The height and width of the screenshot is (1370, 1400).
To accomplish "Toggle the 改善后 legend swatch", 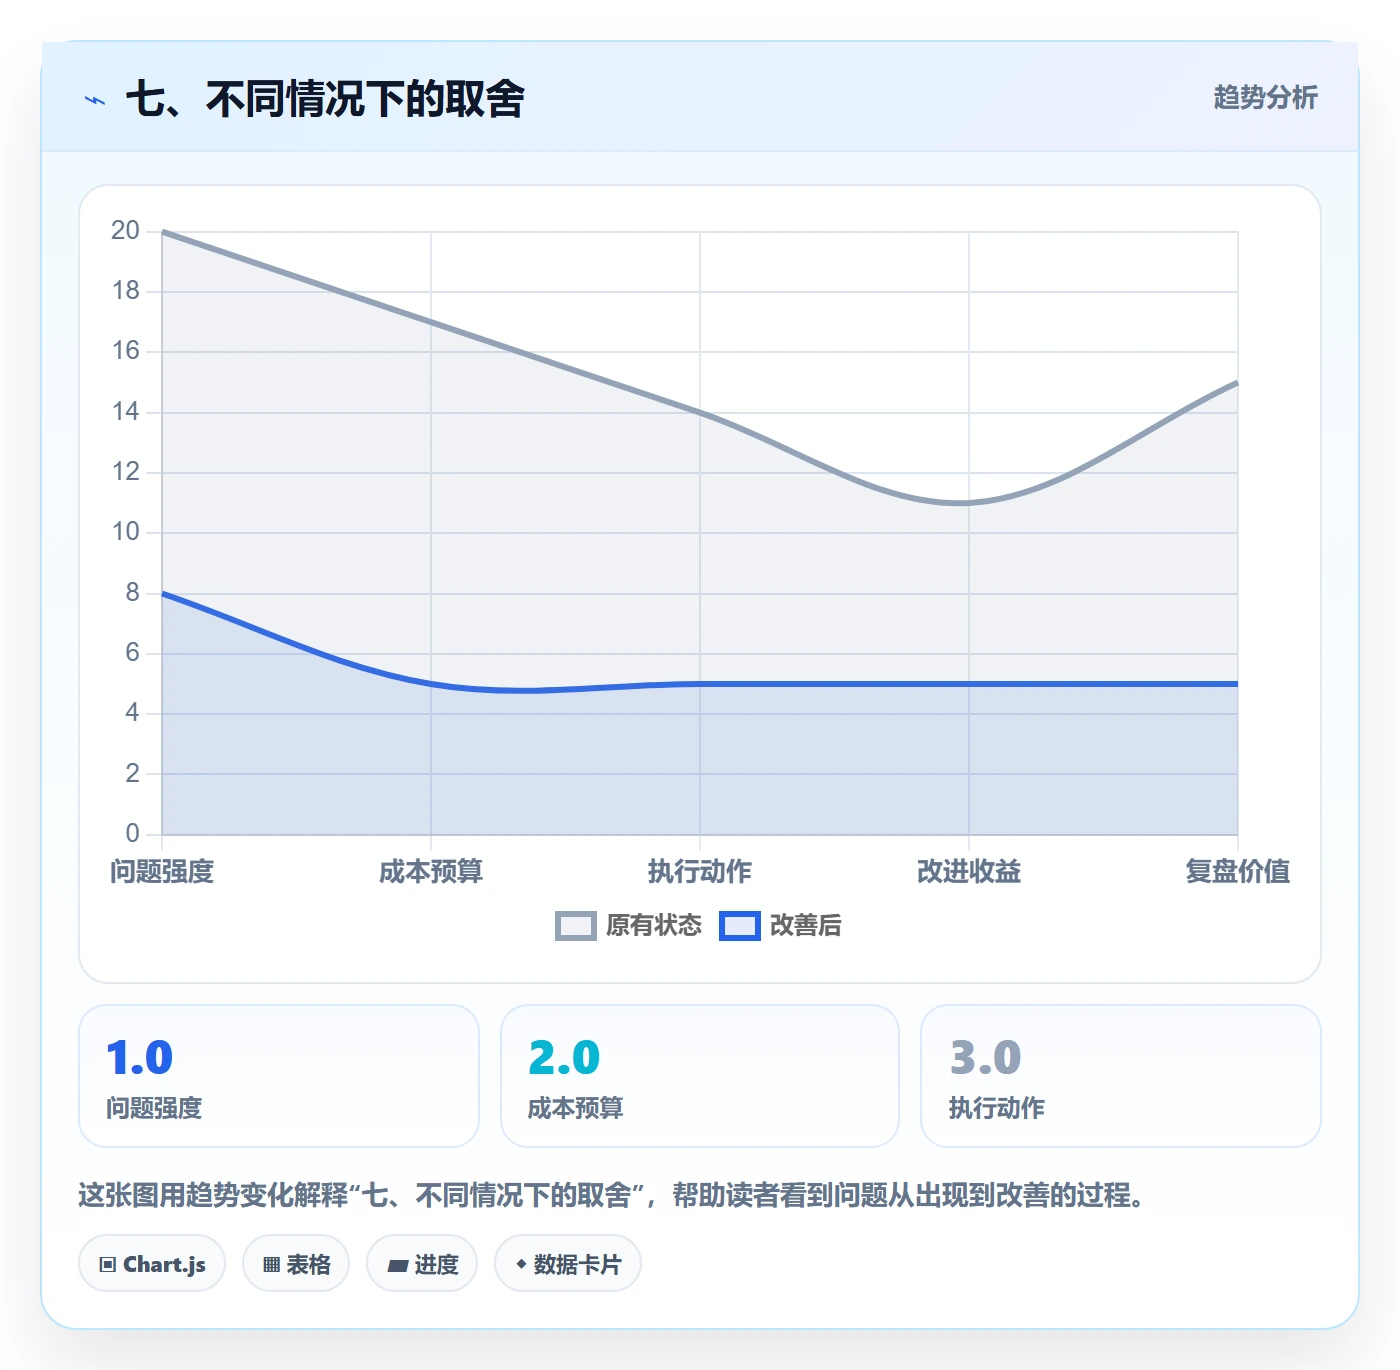I will pyautogui.click(x=739, y=926).
